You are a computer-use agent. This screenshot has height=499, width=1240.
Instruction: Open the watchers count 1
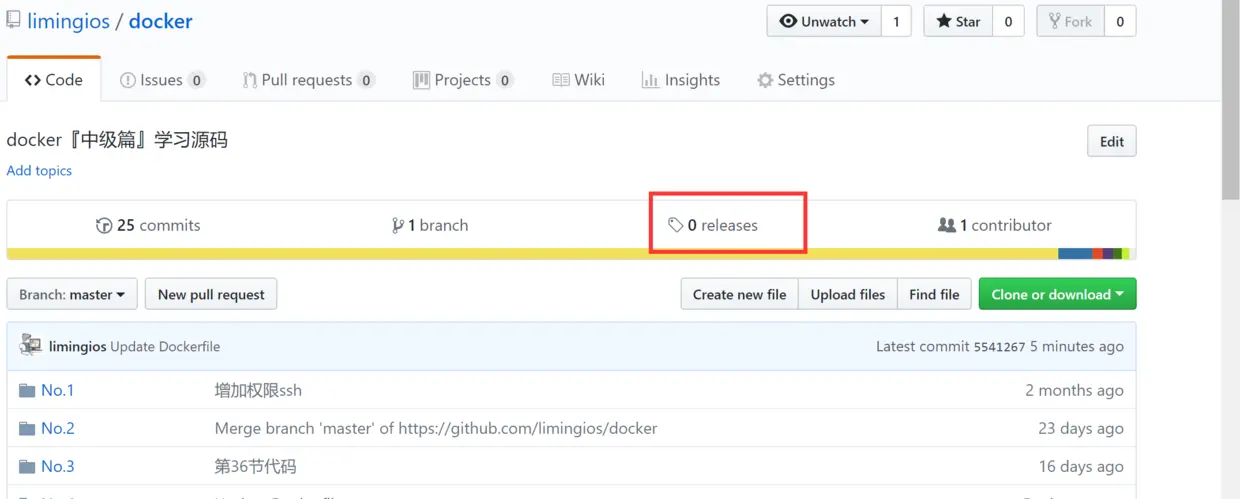(896, 21)
